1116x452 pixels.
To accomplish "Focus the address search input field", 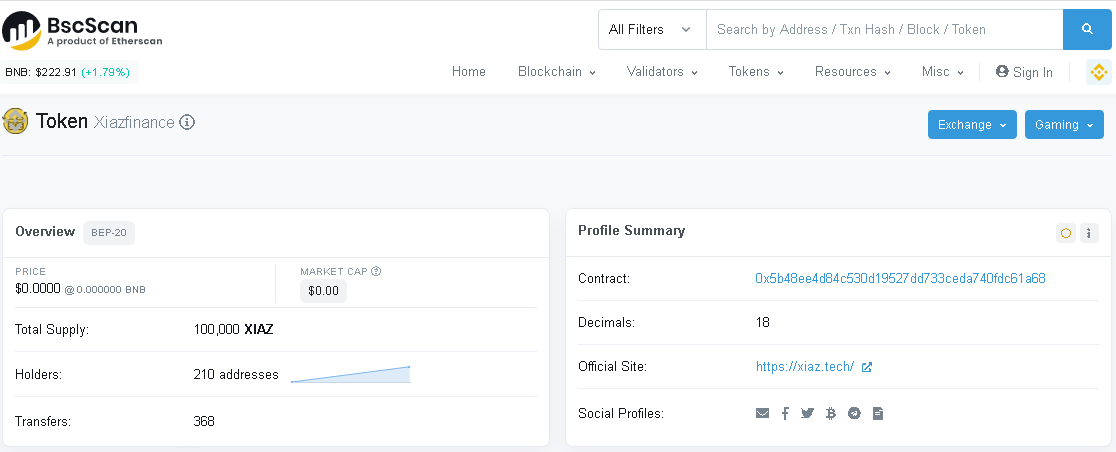I will coord(884,30).
